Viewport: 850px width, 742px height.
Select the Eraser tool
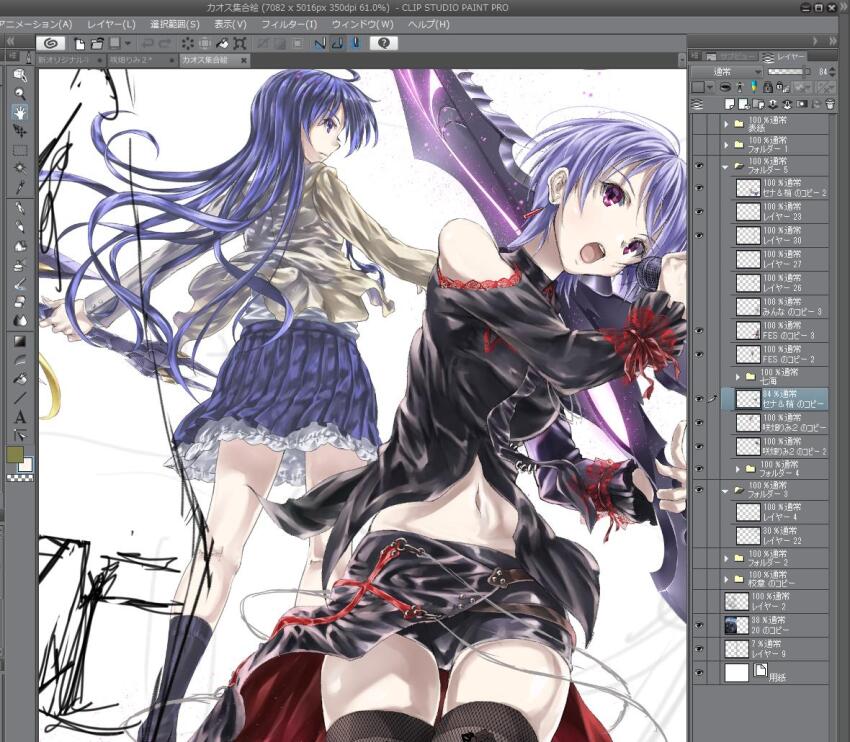point(20,301)
